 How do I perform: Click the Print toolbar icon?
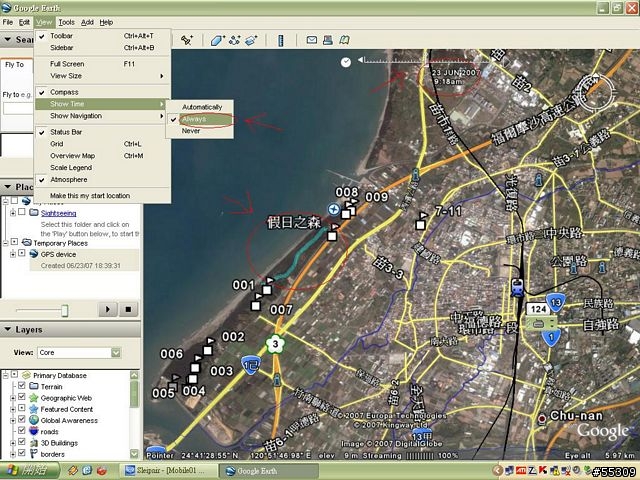[327, 40]
